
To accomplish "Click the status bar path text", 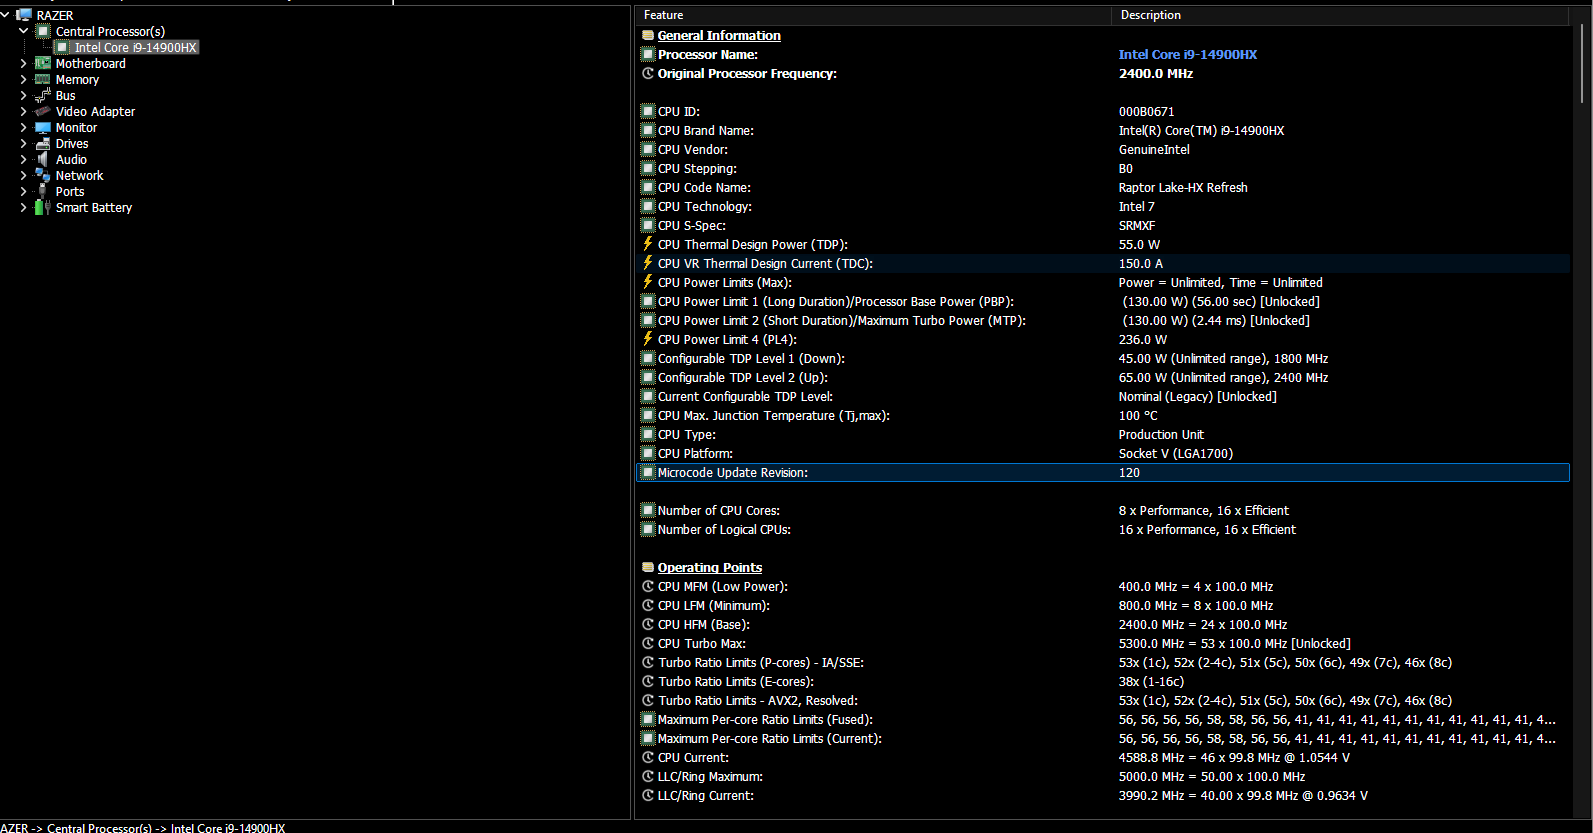I will click(143, 827).
